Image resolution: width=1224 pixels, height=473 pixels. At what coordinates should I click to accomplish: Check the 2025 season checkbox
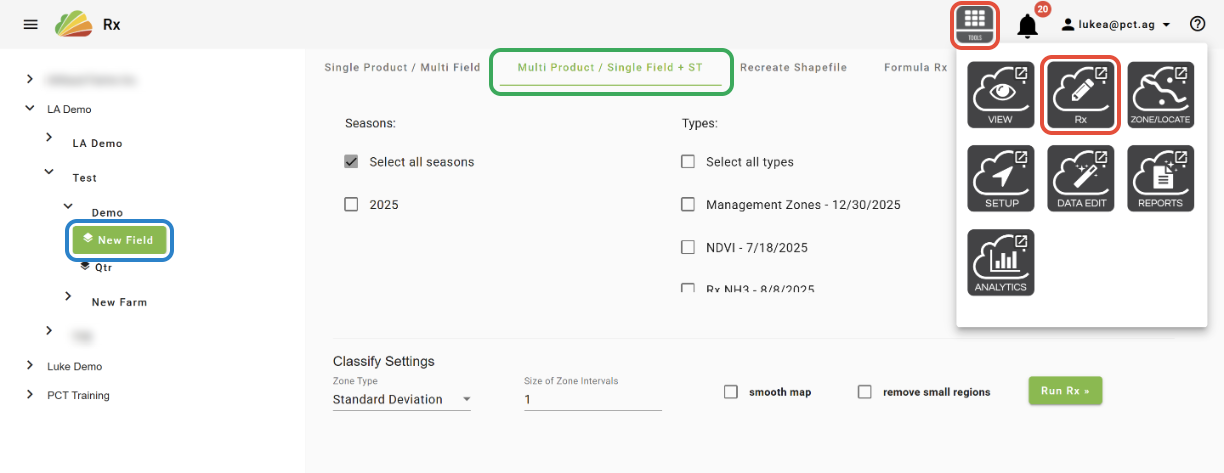(x=351, y=204)
